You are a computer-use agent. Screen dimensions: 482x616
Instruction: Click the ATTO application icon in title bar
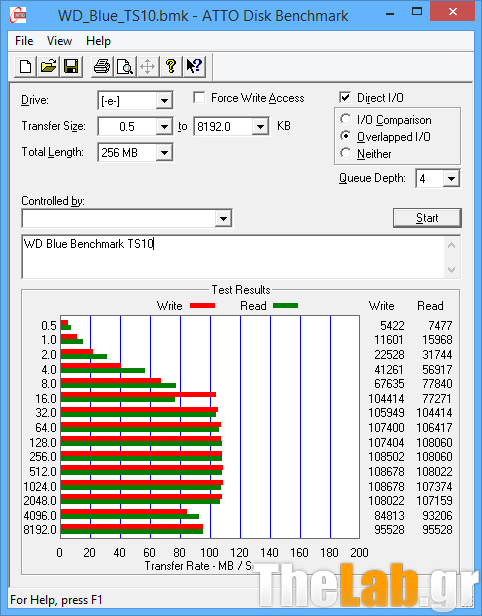click(x=18, y=15)
